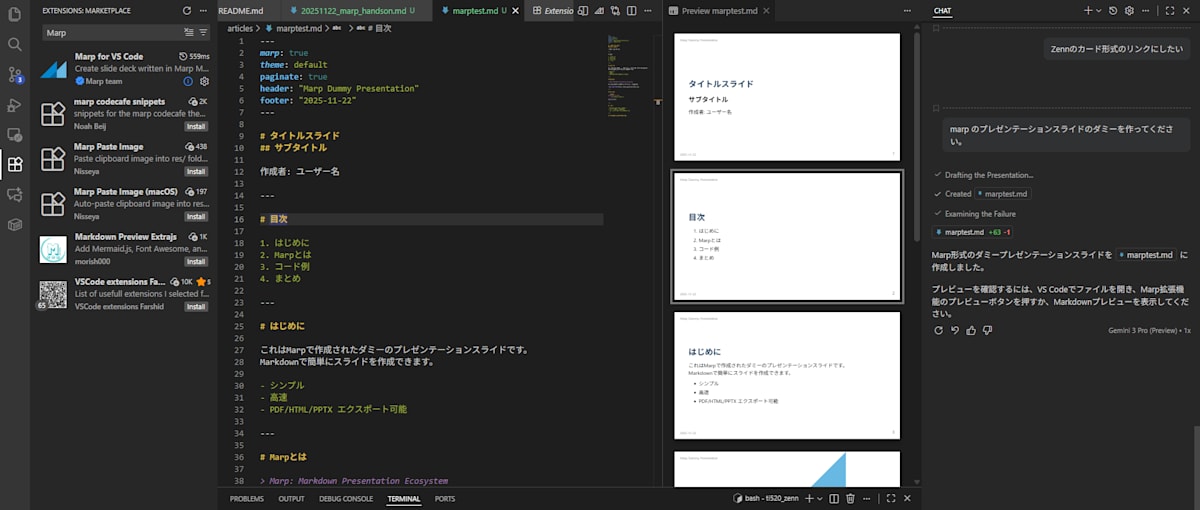Install VSCode extensions Farshid pack
The width and height of the screenshot is (1200, 510).
[x=196, y=306]
